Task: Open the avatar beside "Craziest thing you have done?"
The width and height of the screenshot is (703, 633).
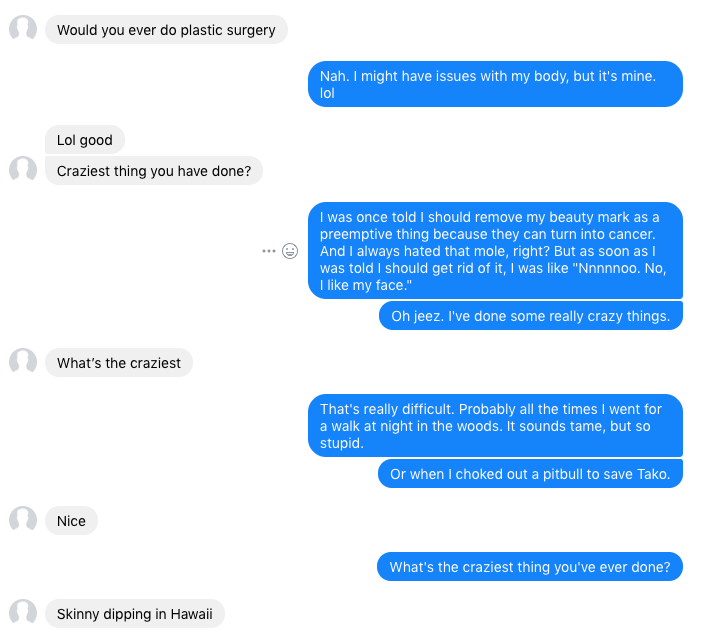Action: [x=23, y=171]
